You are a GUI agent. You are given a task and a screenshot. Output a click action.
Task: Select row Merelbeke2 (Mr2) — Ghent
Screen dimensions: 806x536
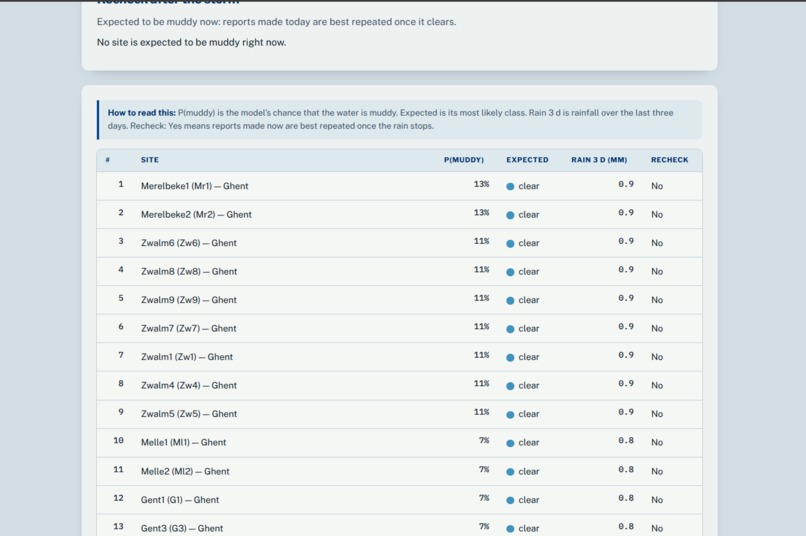point(399,214)
